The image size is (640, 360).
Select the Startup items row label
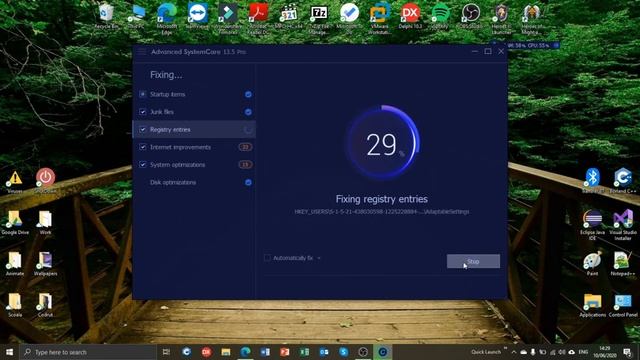(167, 94)
